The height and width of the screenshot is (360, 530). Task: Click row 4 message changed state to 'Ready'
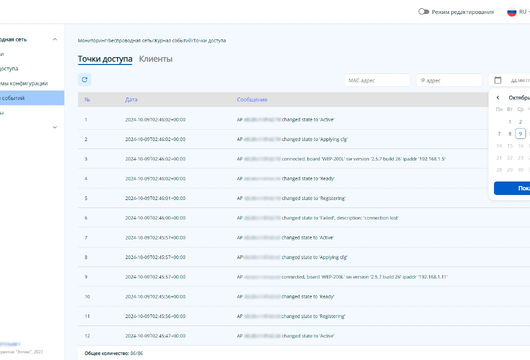click(285, 178)
